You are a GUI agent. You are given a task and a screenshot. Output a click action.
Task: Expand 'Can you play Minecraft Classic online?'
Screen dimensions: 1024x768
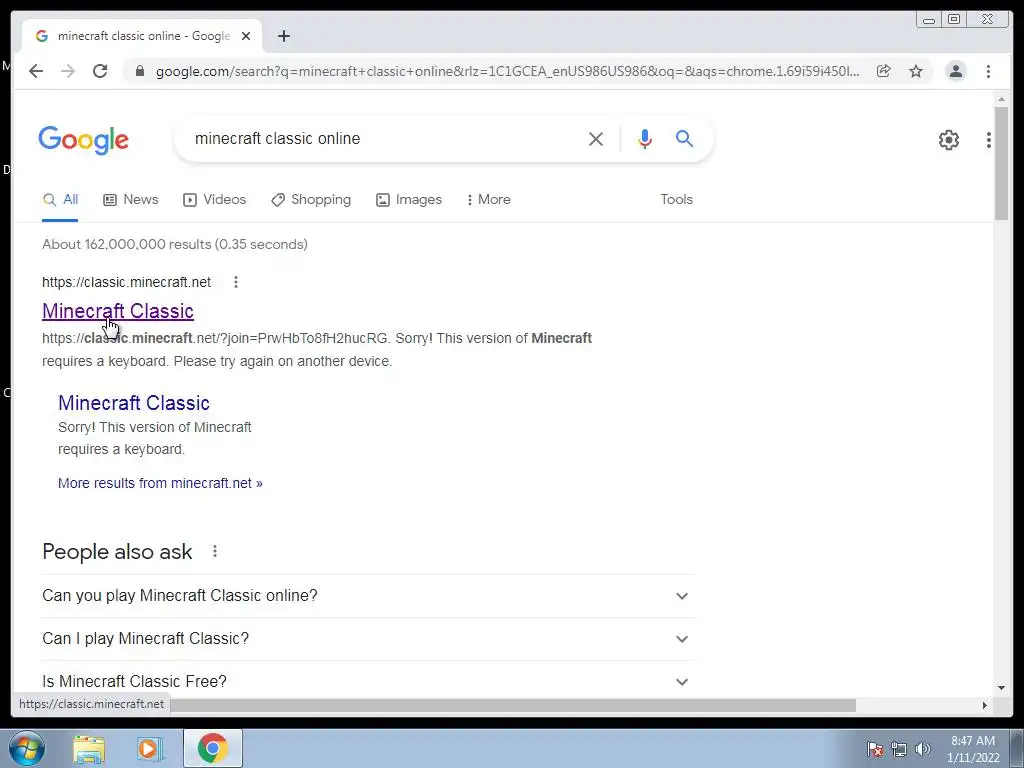pyautogui.click(x=369, y=596)
